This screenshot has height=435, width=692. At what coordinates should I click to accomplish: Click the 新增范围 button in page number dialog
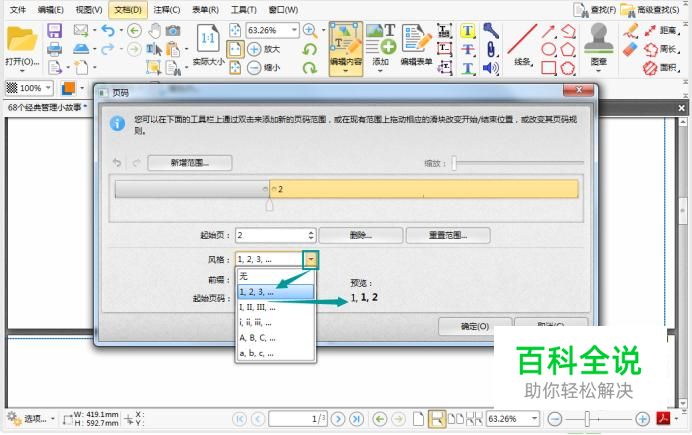tap(190, 163)
